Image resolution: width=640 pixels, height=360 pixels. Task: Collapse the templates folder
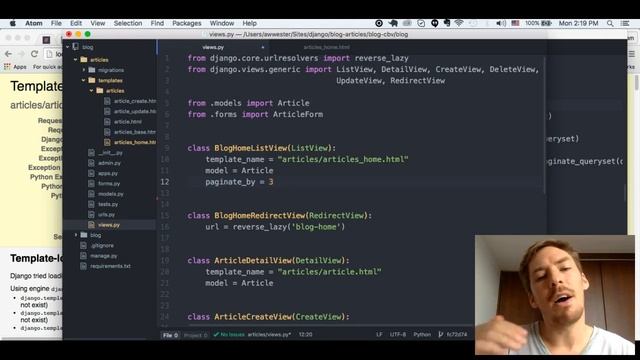[x=83, y=80]
